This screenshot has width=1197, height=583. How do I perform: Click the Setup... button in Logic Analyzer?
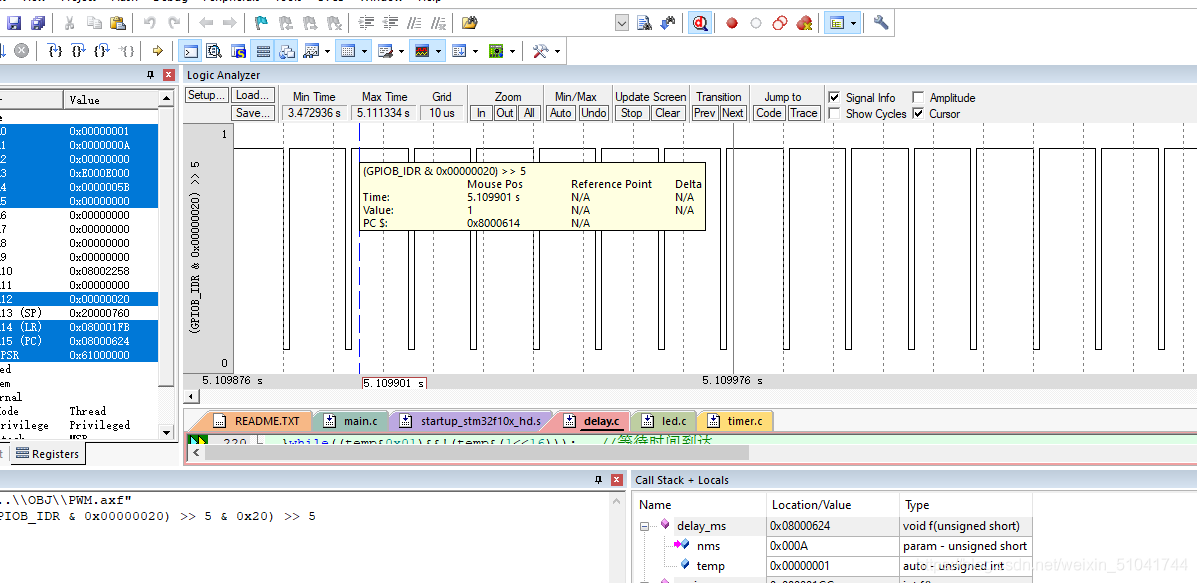(207, 95)
